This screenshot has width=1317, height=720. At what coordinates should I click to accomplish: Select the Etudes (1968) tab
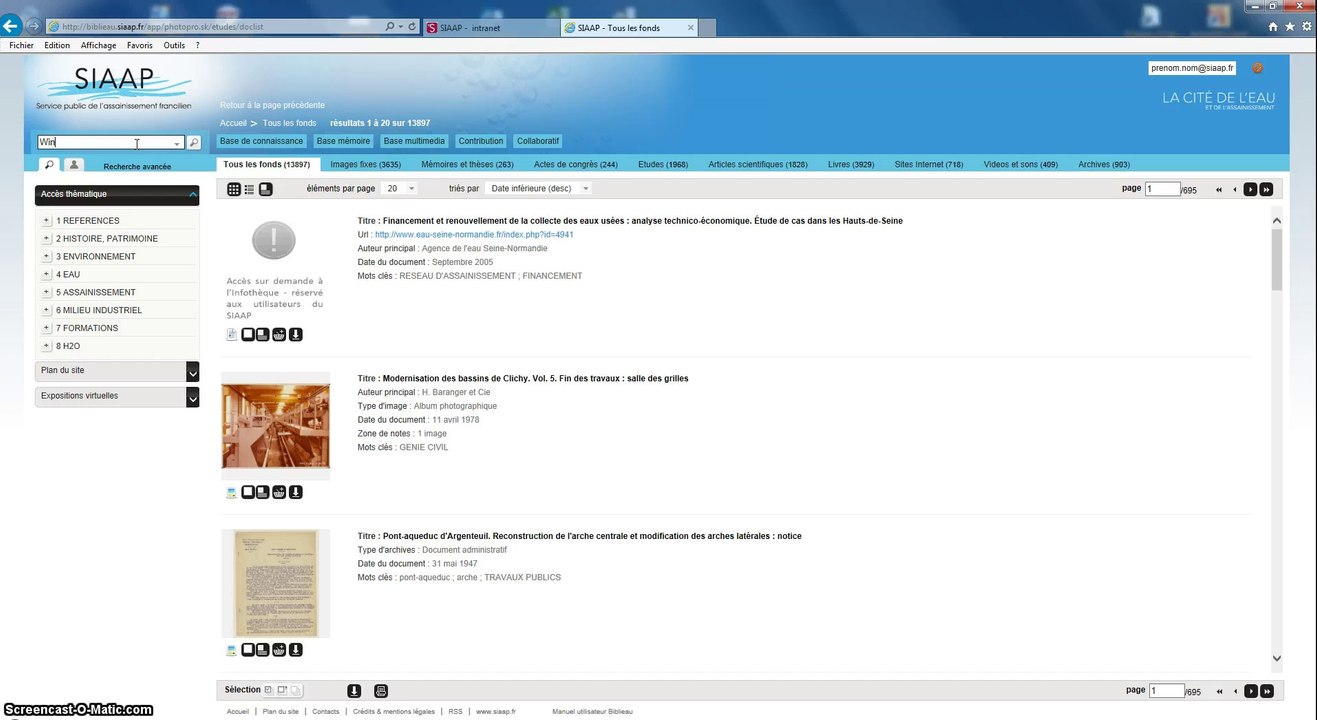click(x=663, y=164)
